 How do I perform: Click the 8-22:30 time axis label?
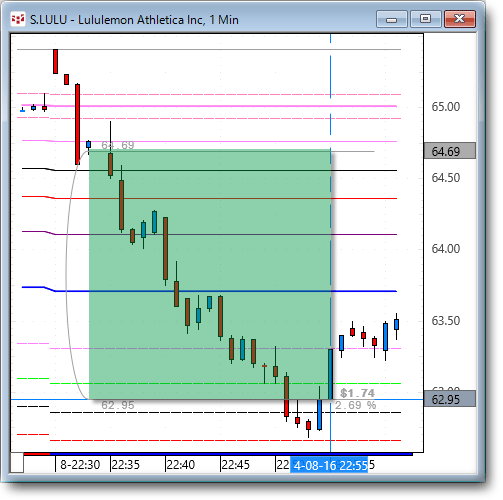80,465
